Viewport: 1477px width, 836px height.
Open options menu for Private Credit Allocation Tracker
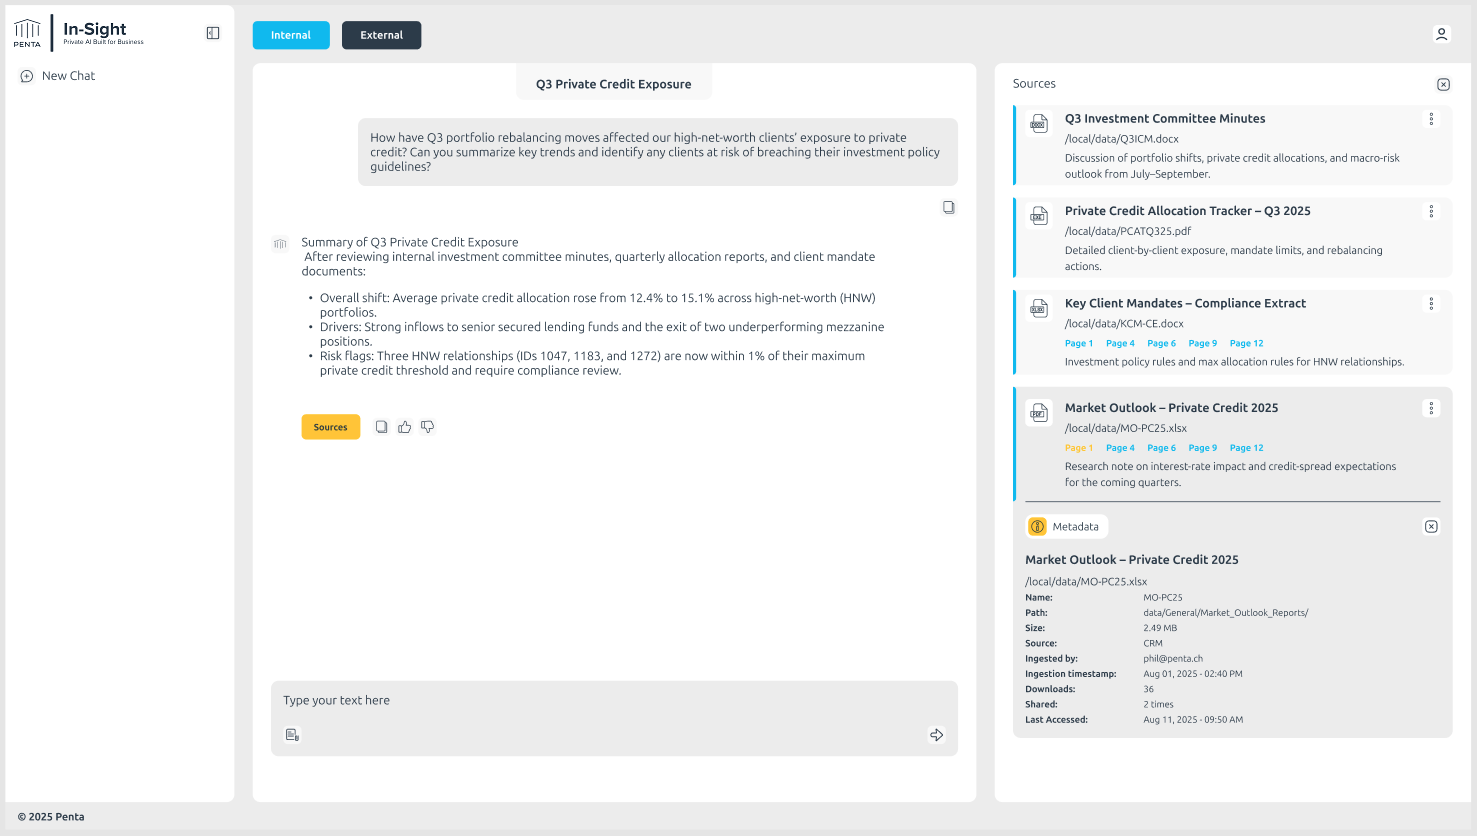[1431, 211]
